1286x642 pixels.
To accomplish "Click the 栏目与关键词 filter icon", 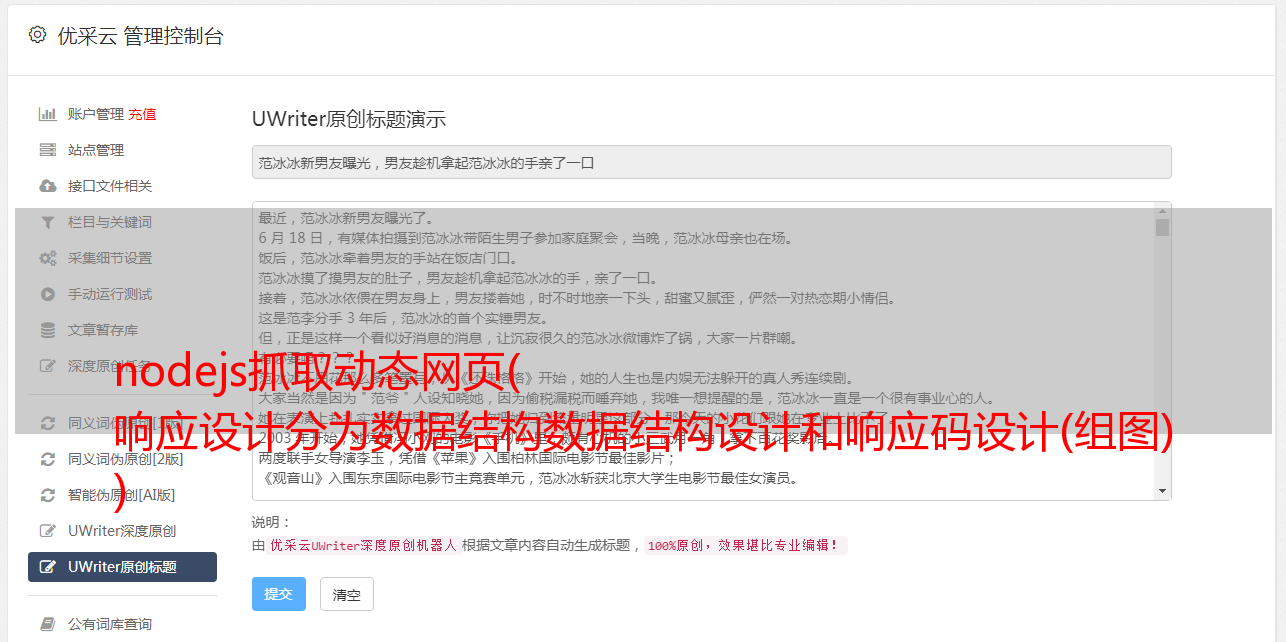I will pos(47,222).
